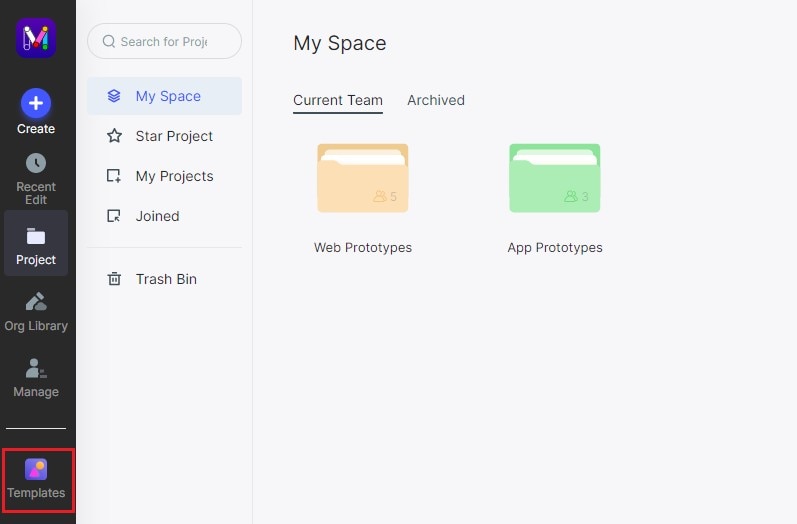Viewport: 797px width, 524px height.
Task: Open the Templates icon
Action: (36, 469)
